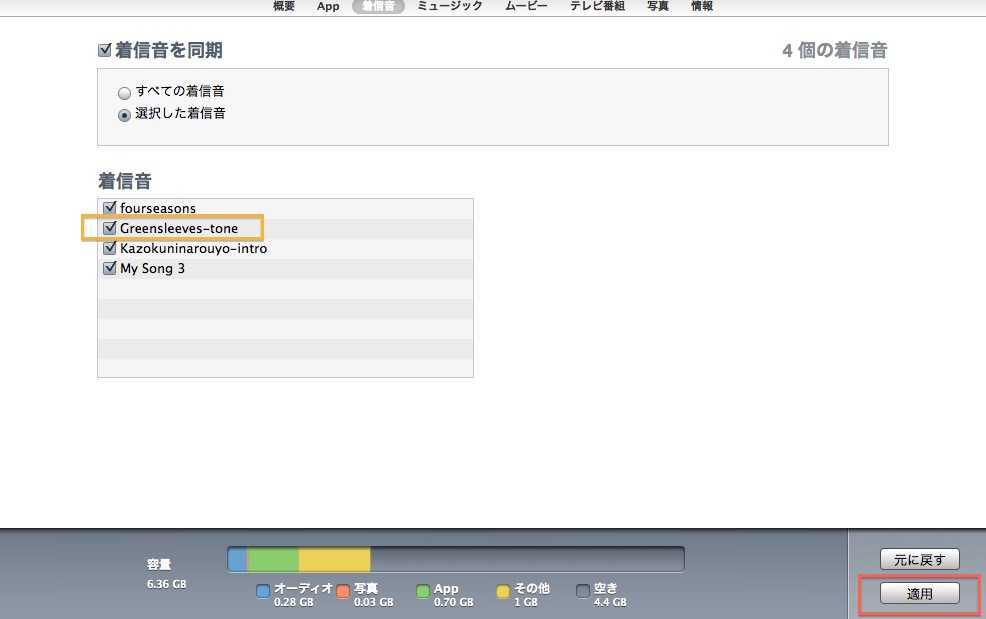Image resolution: width=986 pixels, height=619 pixels.
Task: Uncheck Kazokuninarouyo-intro ringtone
Action: click(x=110, y=248)
